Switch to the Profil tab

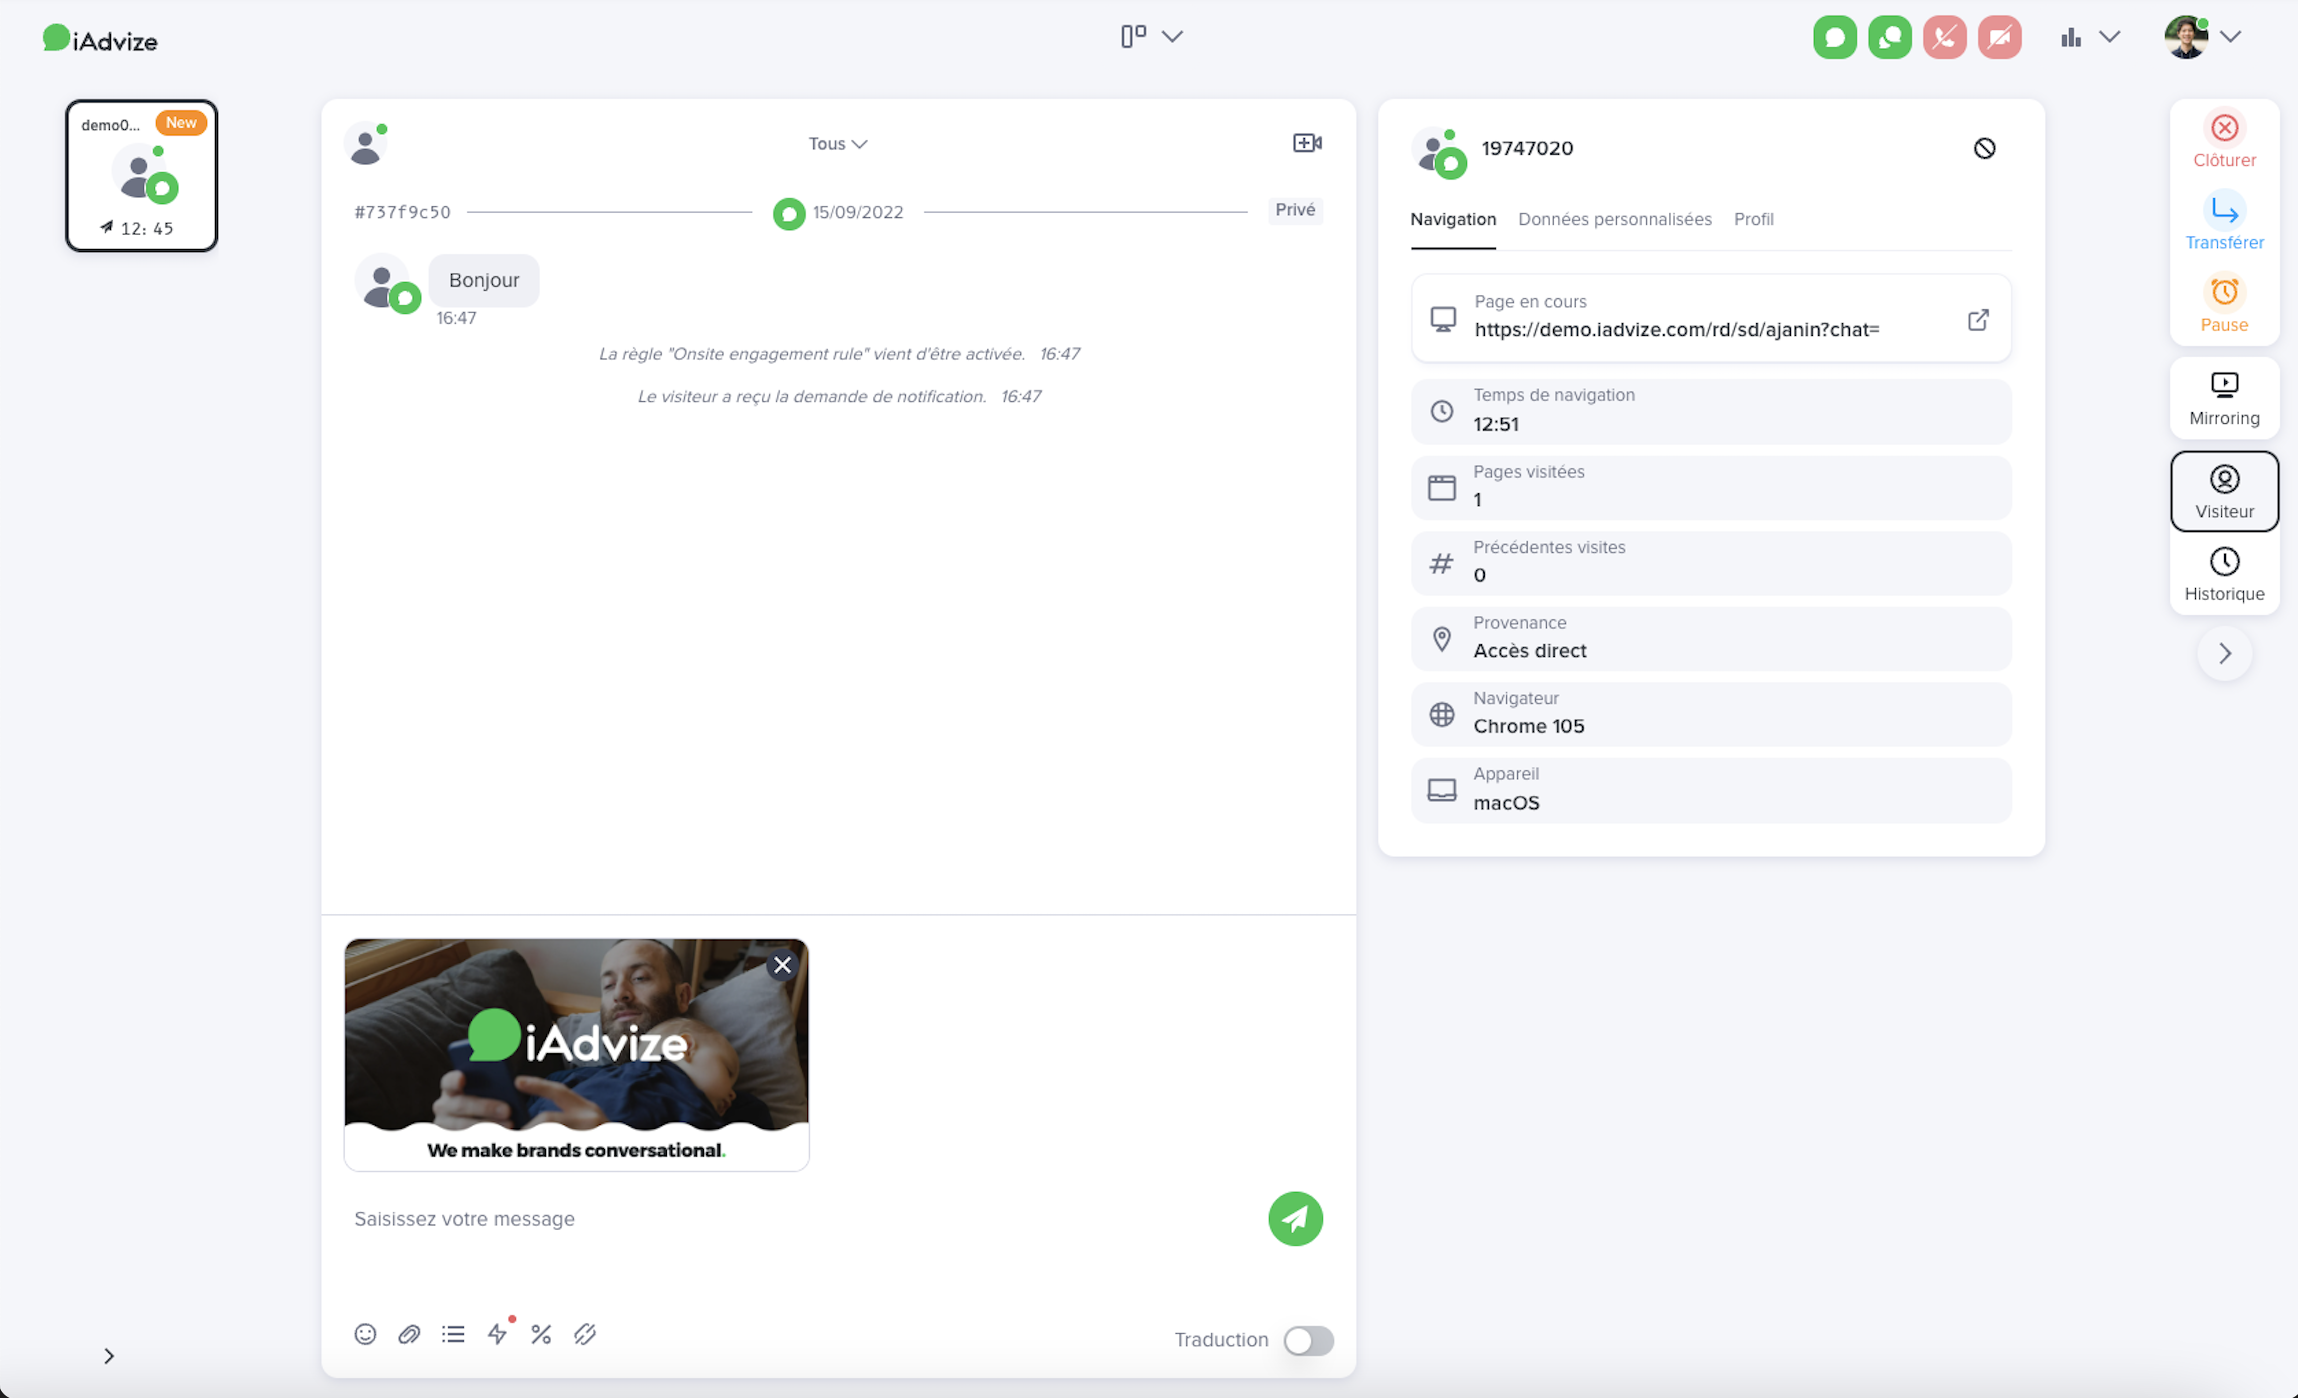coord(1753,219)
